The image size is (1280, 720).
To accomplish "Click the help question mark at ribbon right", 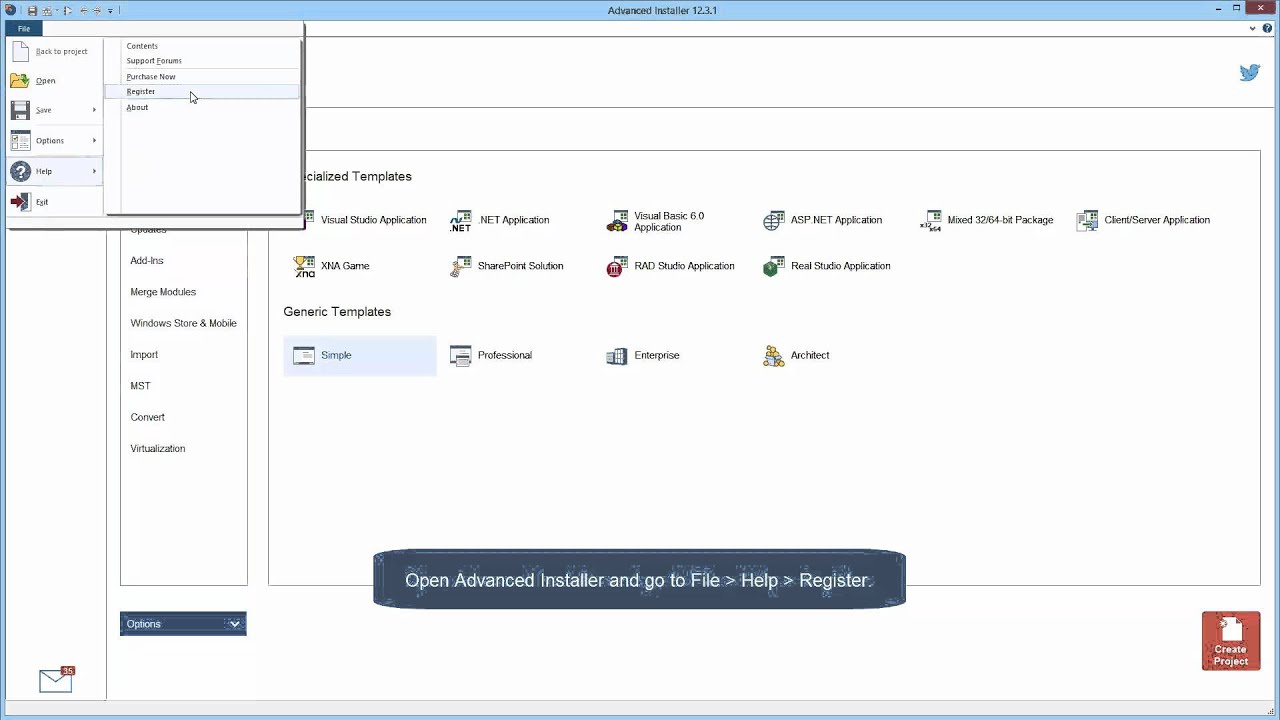I will 1267,29.
